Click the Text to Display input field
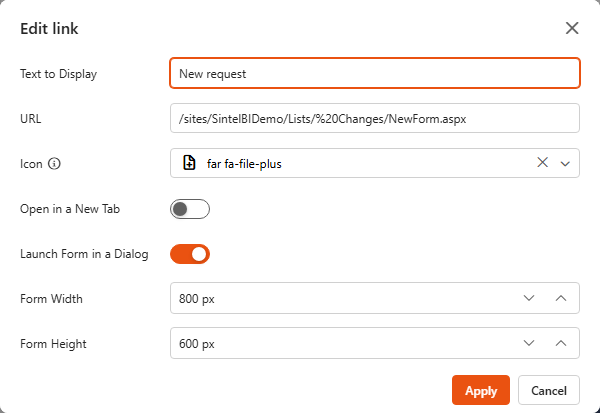The width and height of the screenshot is (600, 413). tap(375, 73)
